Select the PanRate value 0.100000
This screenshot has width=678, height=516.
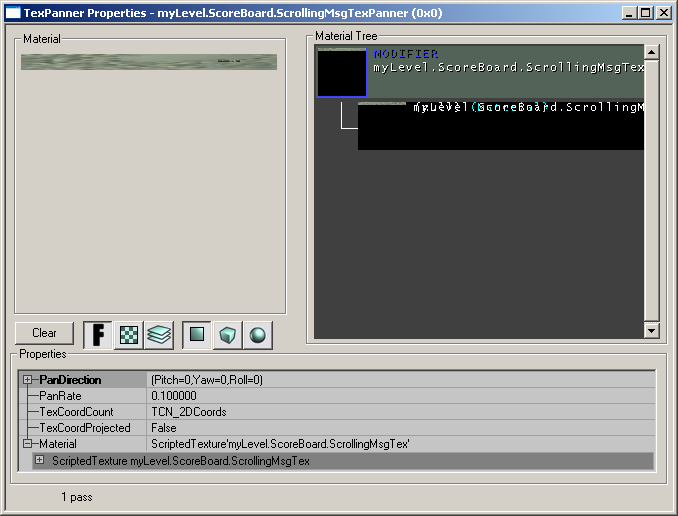click(401, 396)
